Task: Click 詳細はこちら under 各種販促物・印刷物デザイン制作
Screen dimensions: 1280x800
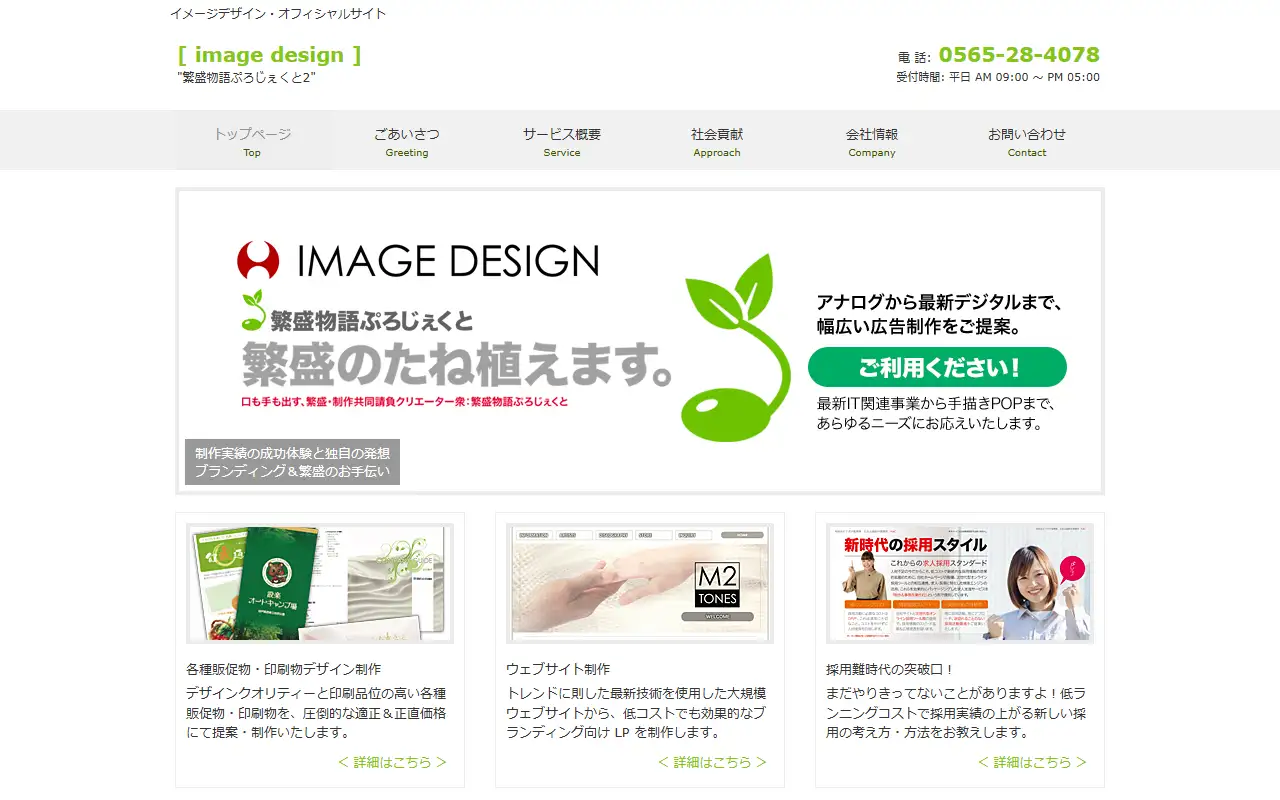Action: click(393, 762)
